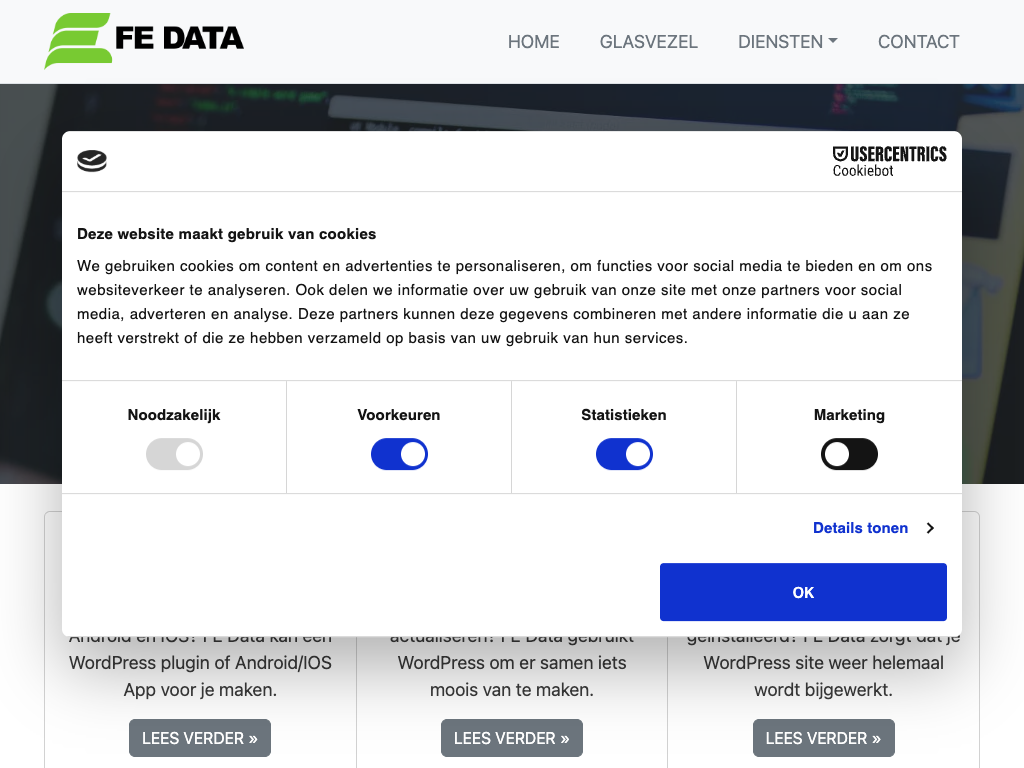Click the cookie notice heading text

pos(227,234)
